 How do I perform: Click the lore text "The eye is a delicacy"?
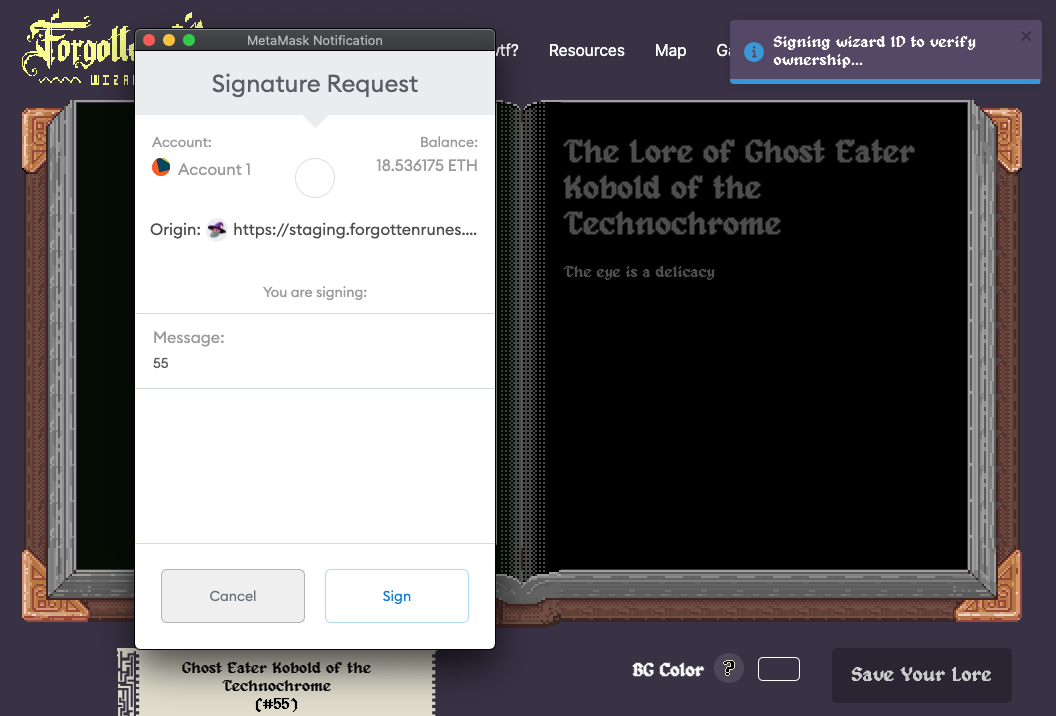639,272
